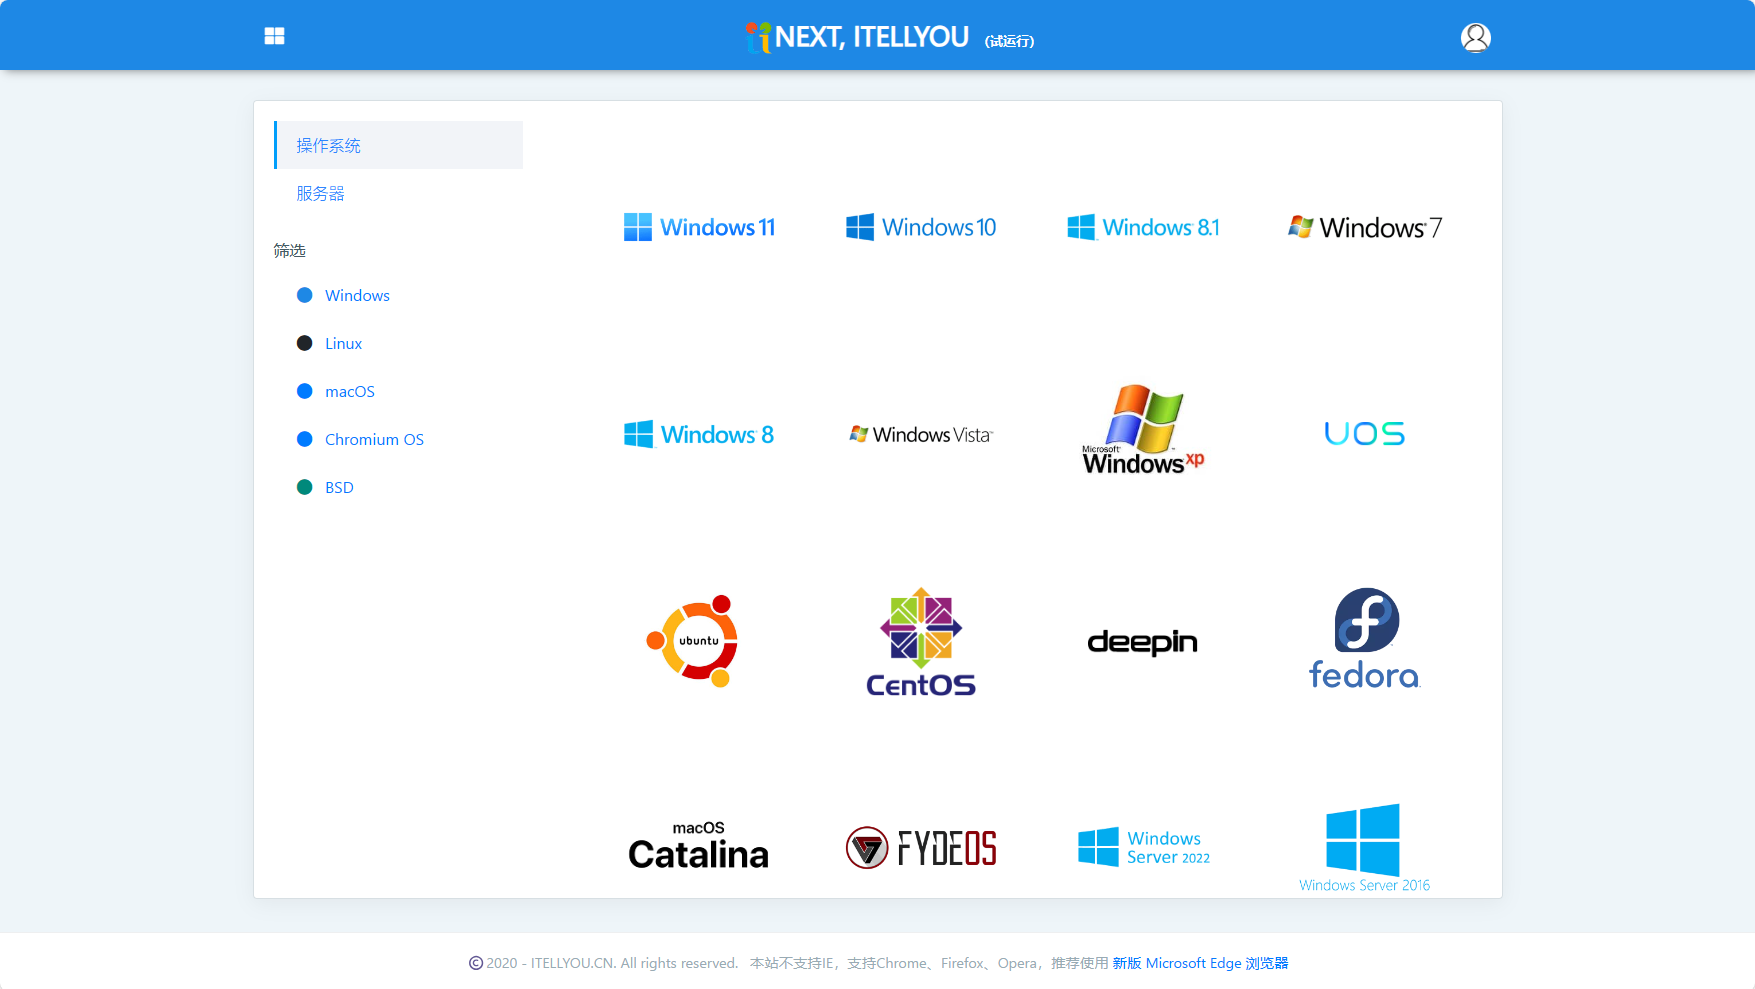Filter list by Windows

pos(357,296)
